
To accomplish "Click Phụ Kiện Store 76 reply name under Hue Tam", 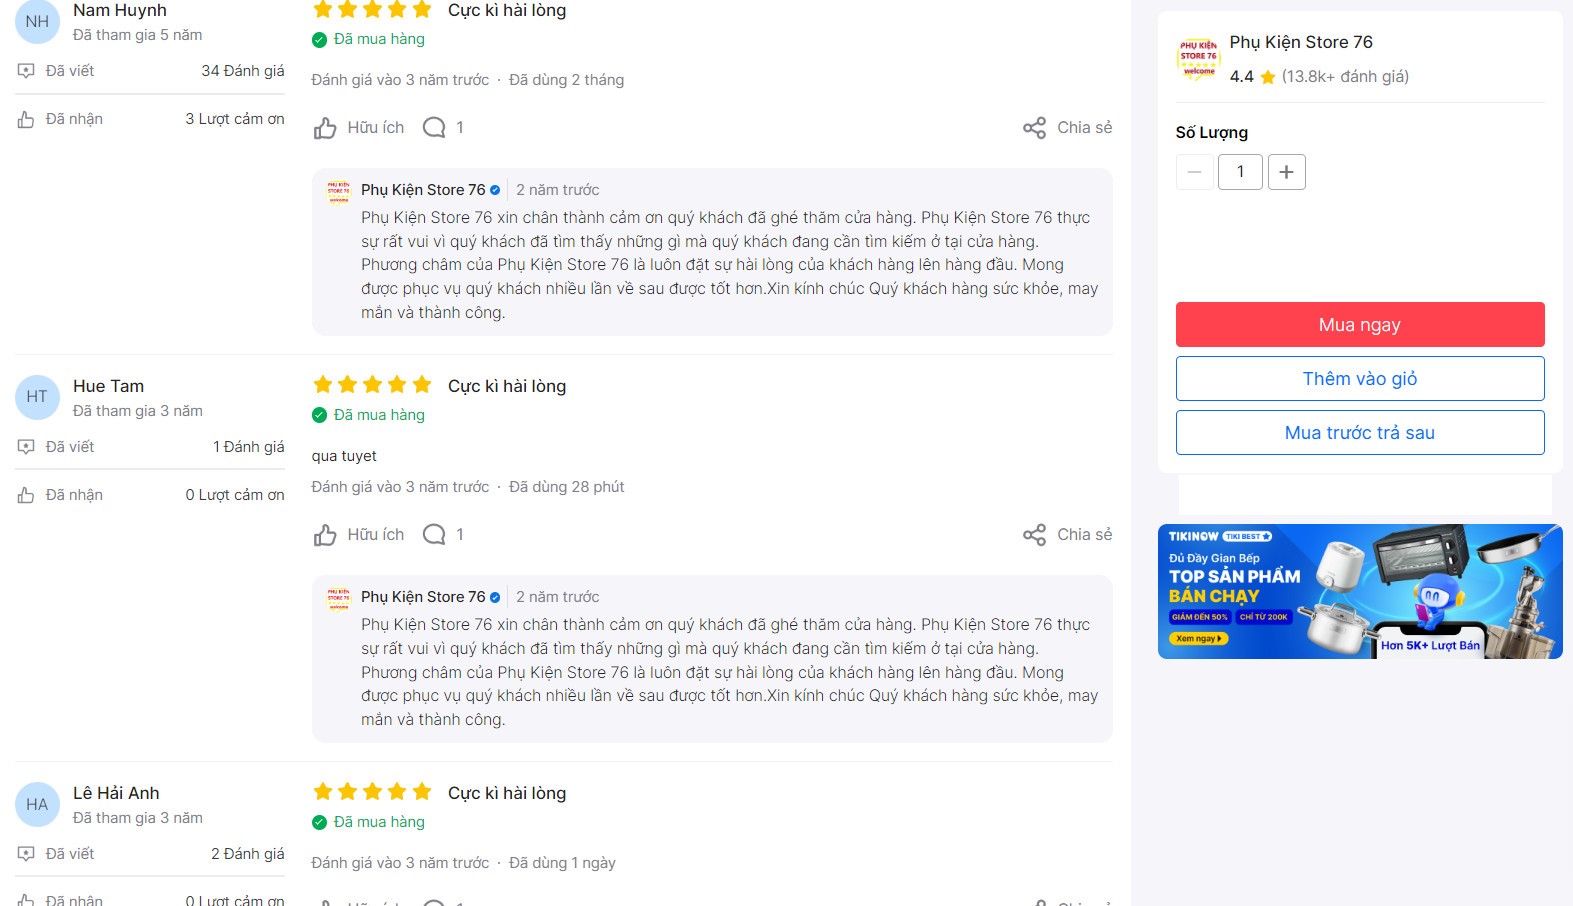I will (423, 597).
